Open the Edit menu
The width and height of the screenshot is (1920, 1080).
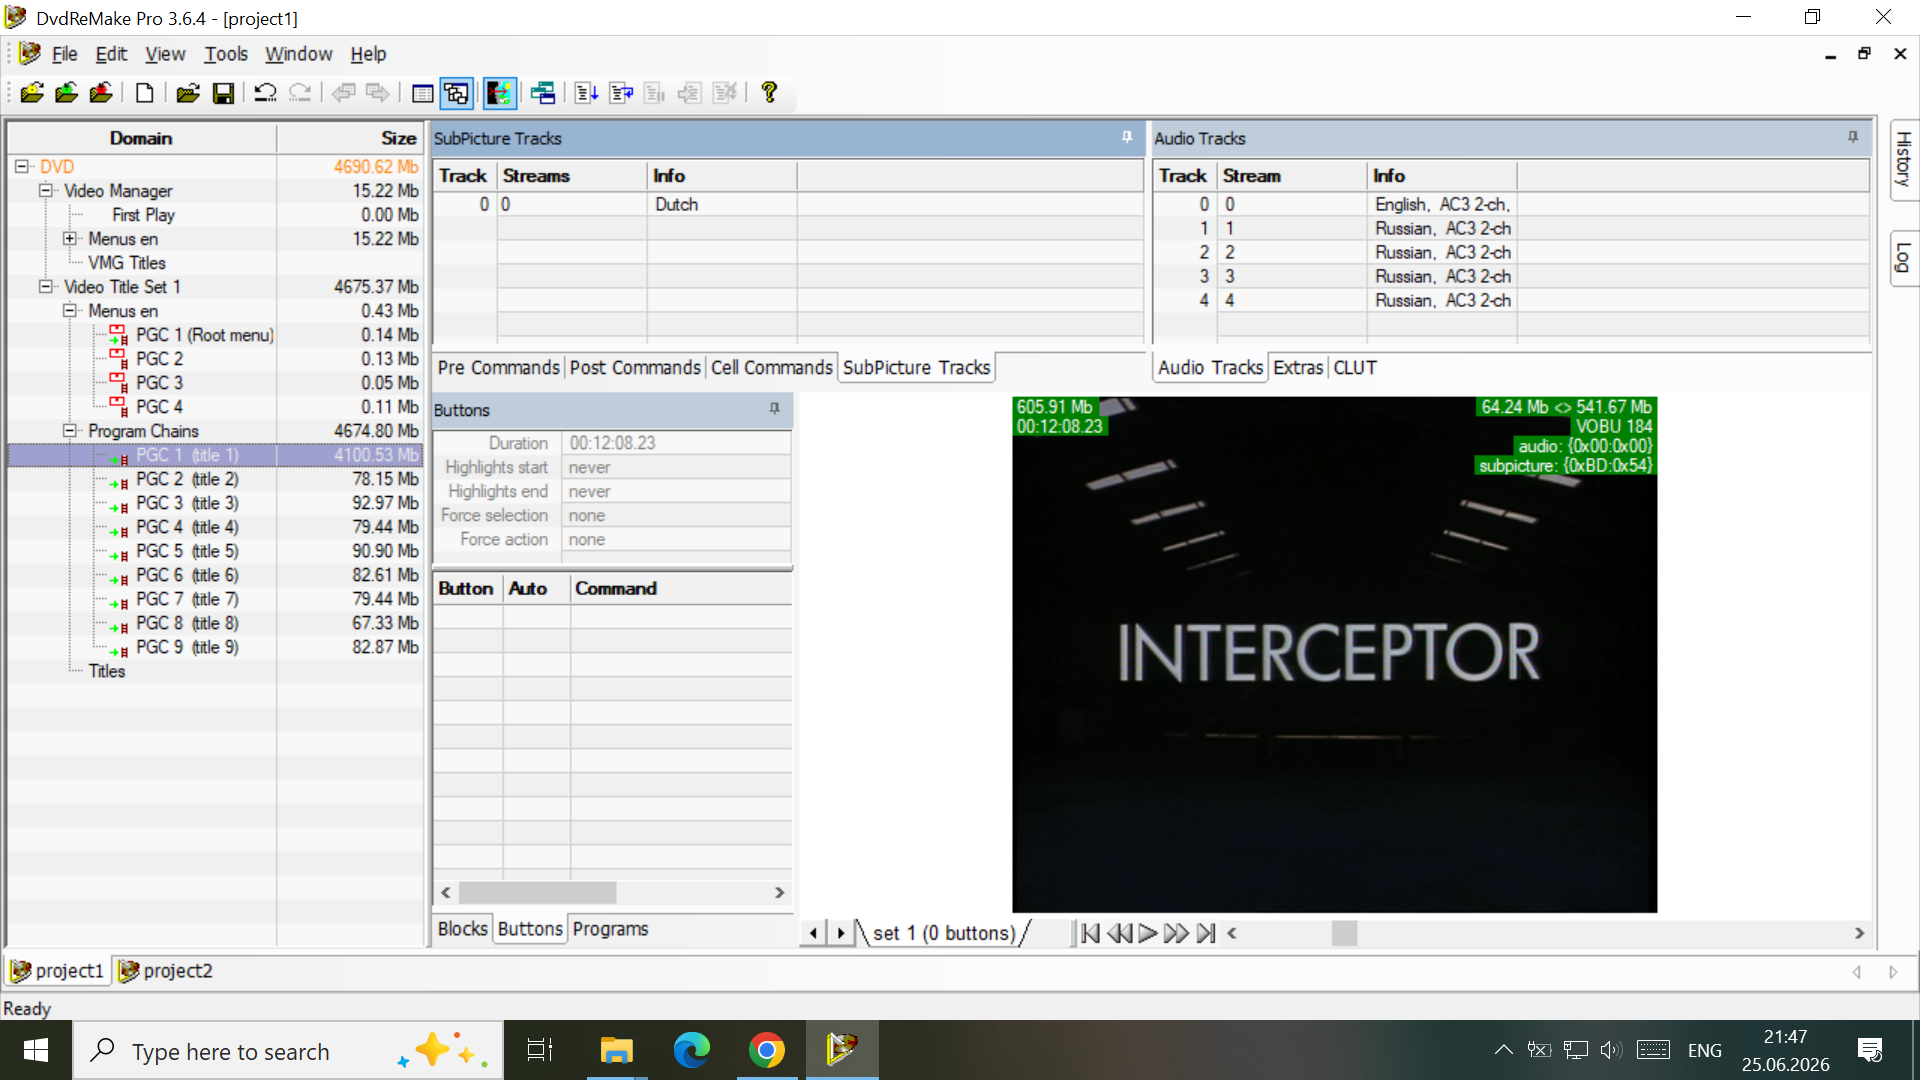(x=111, y=54)
